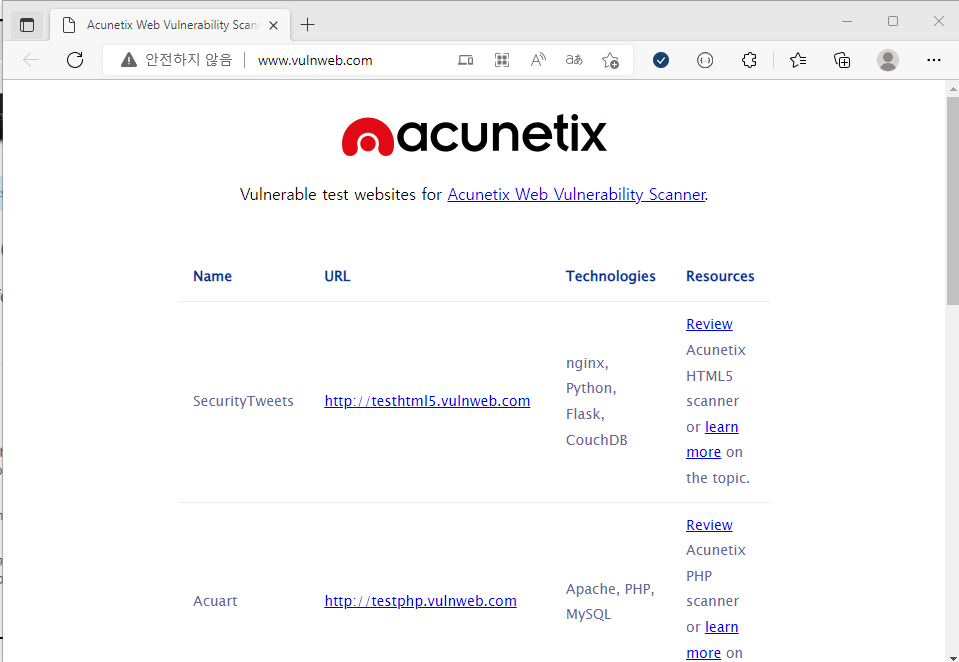Reload the page with refresh icon
This screenshot has width=959, height=662.
75,60
